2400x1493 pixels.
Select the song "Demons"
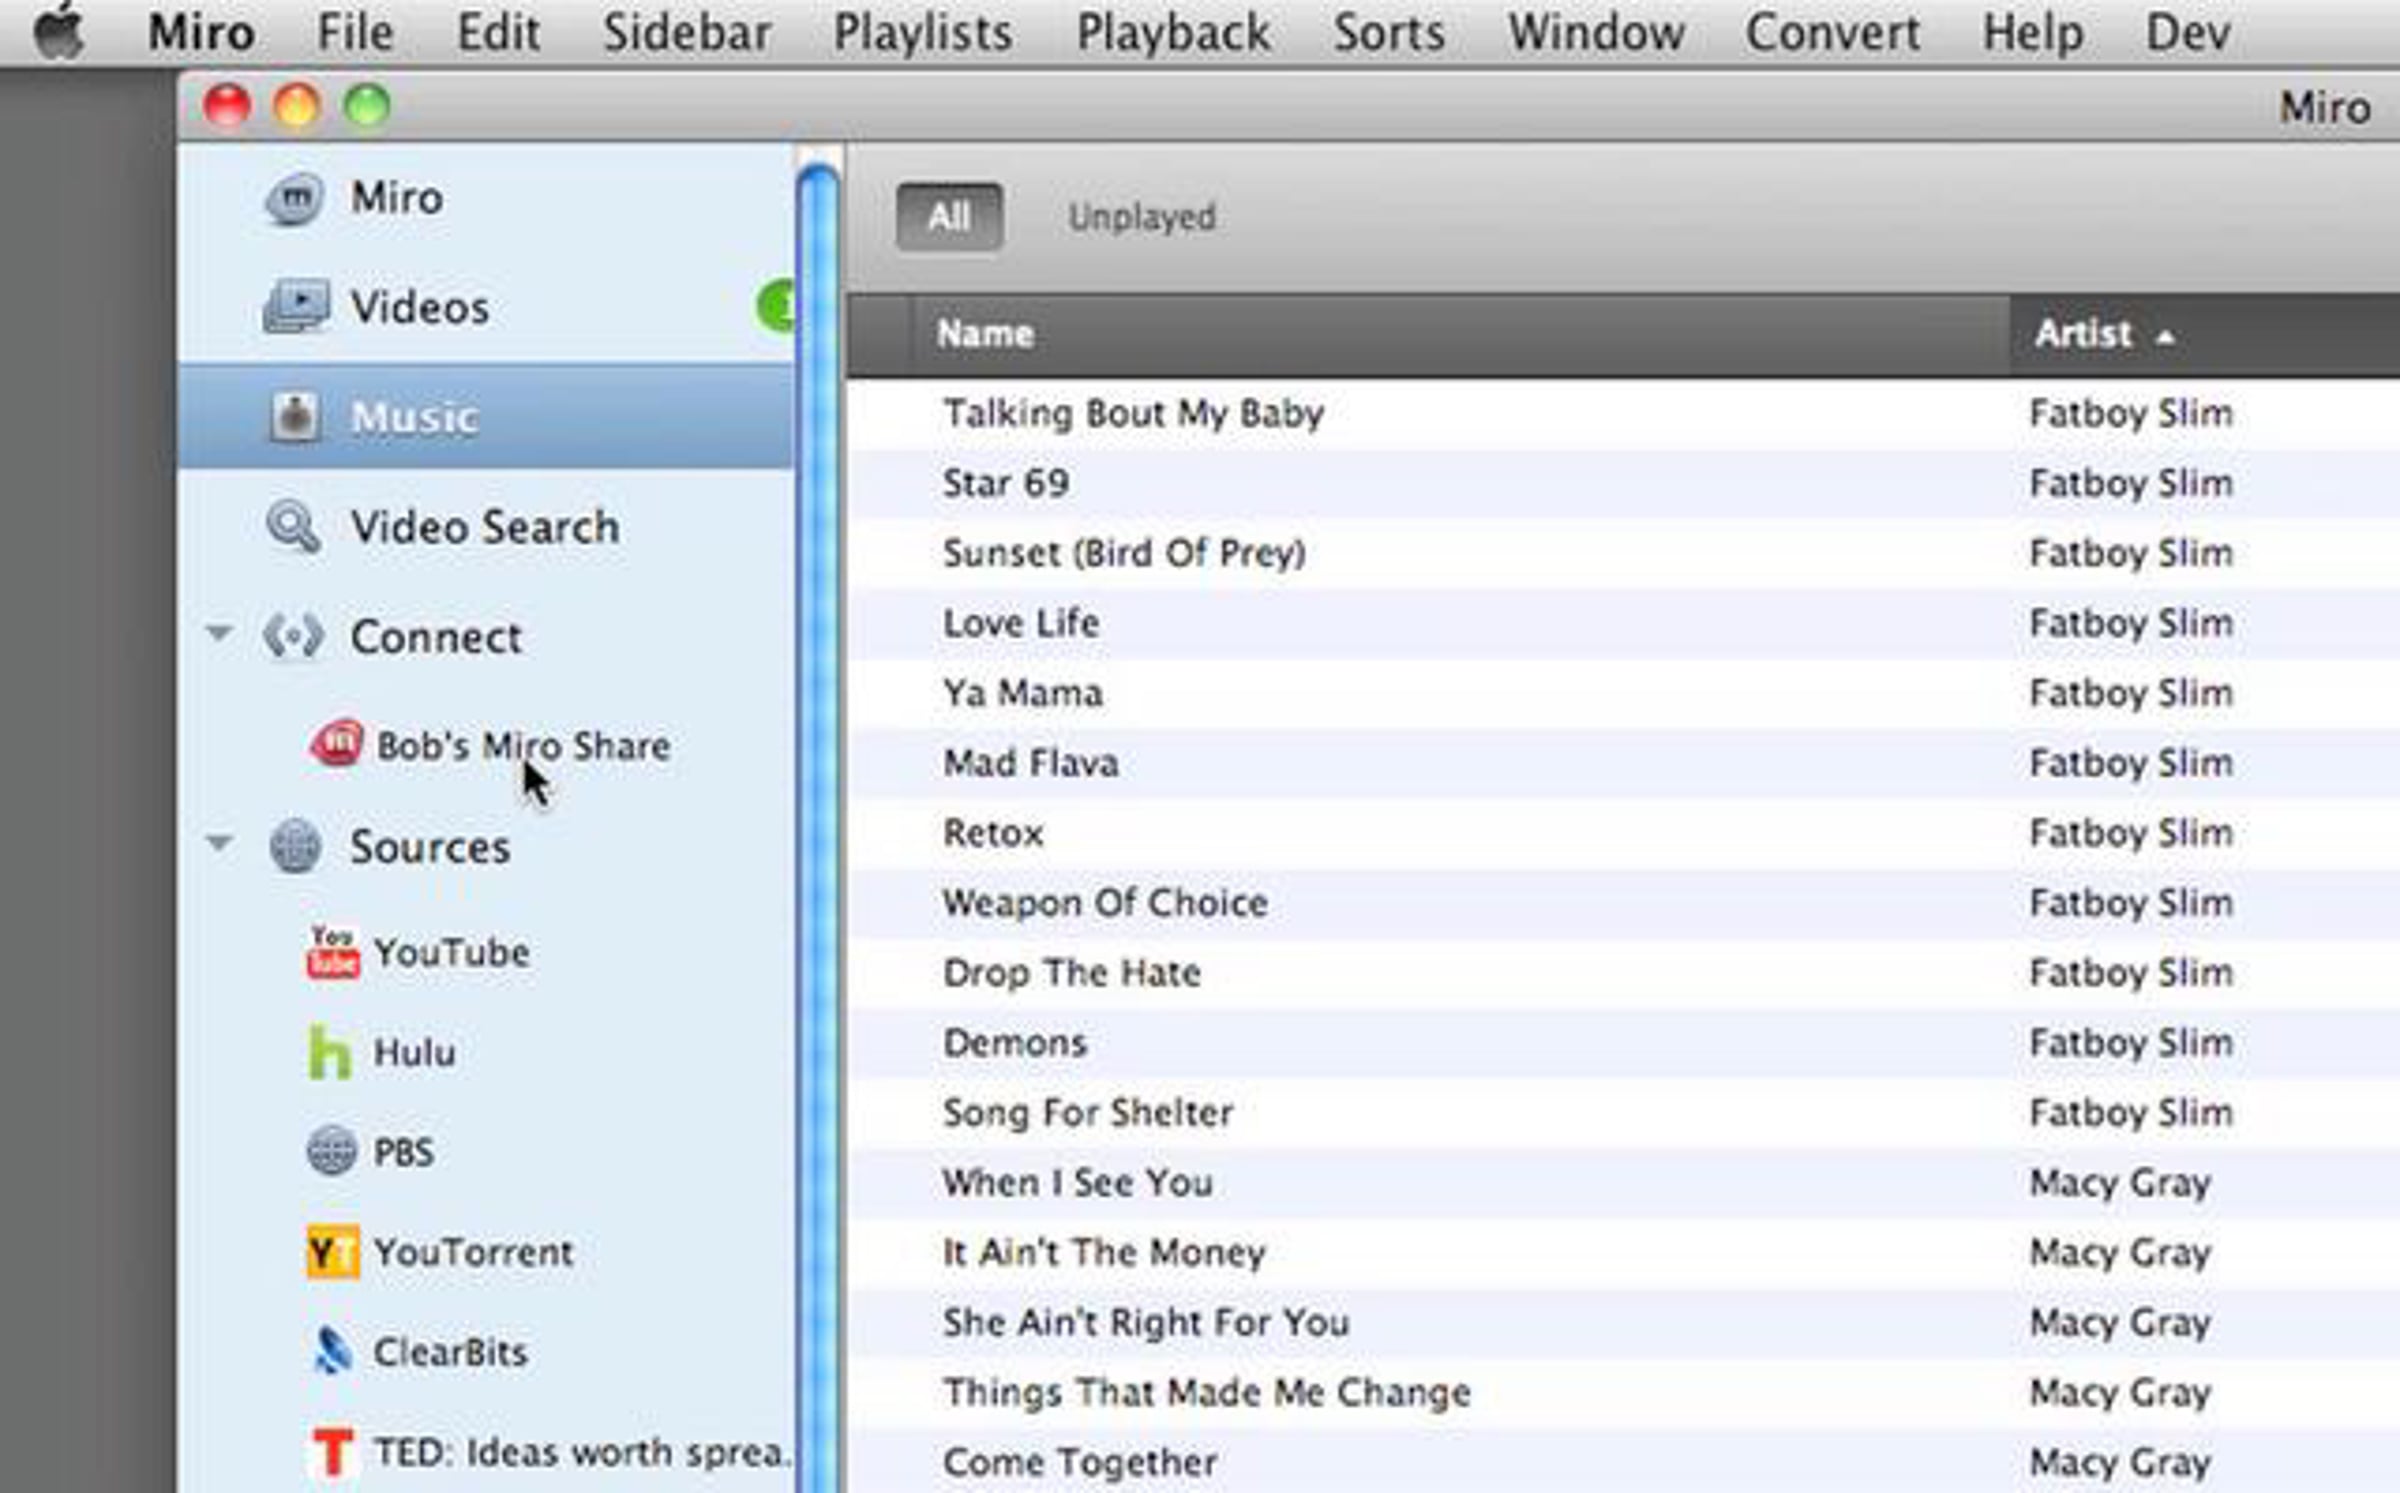click(x=1015, y=1043)
